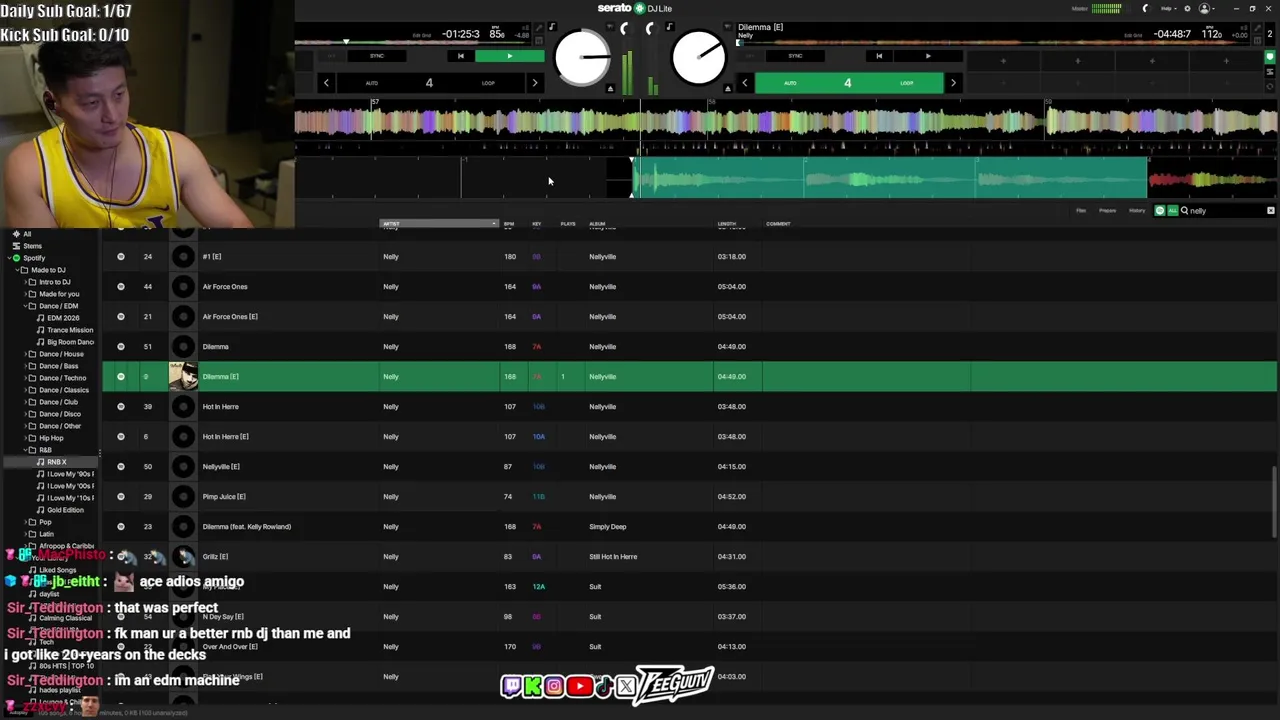Select the RNB X playlist
Image resolution: width=1280 pixels, height=720 pixels.
pyautogui.click(x=57, y=462)
